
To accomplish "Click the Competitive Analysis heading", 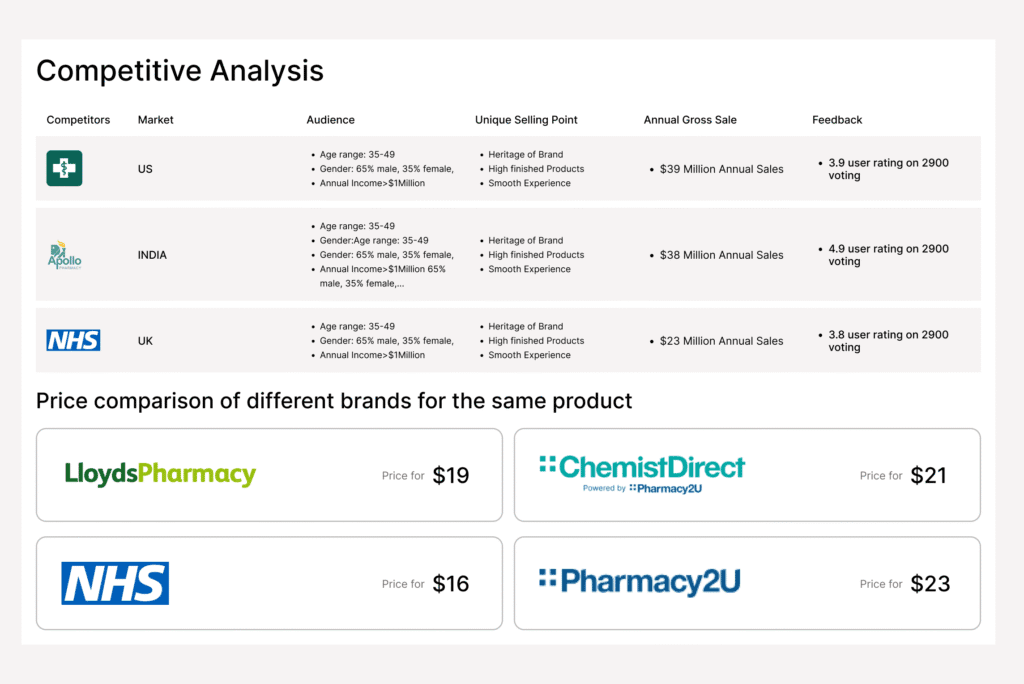I will (x=180, y=71).
